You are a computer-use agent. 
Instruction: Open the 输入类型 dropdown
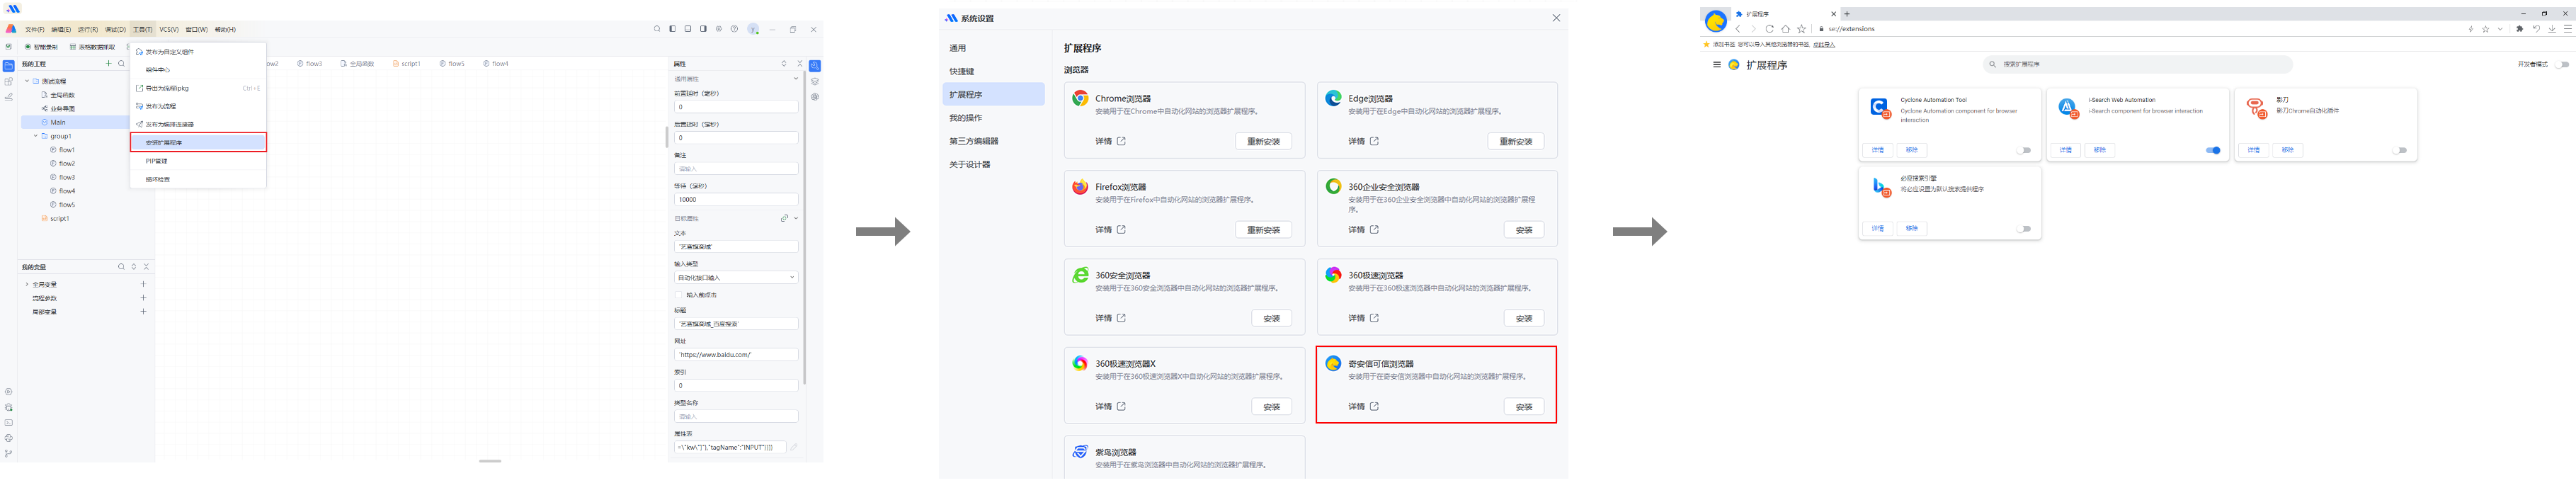736,278
